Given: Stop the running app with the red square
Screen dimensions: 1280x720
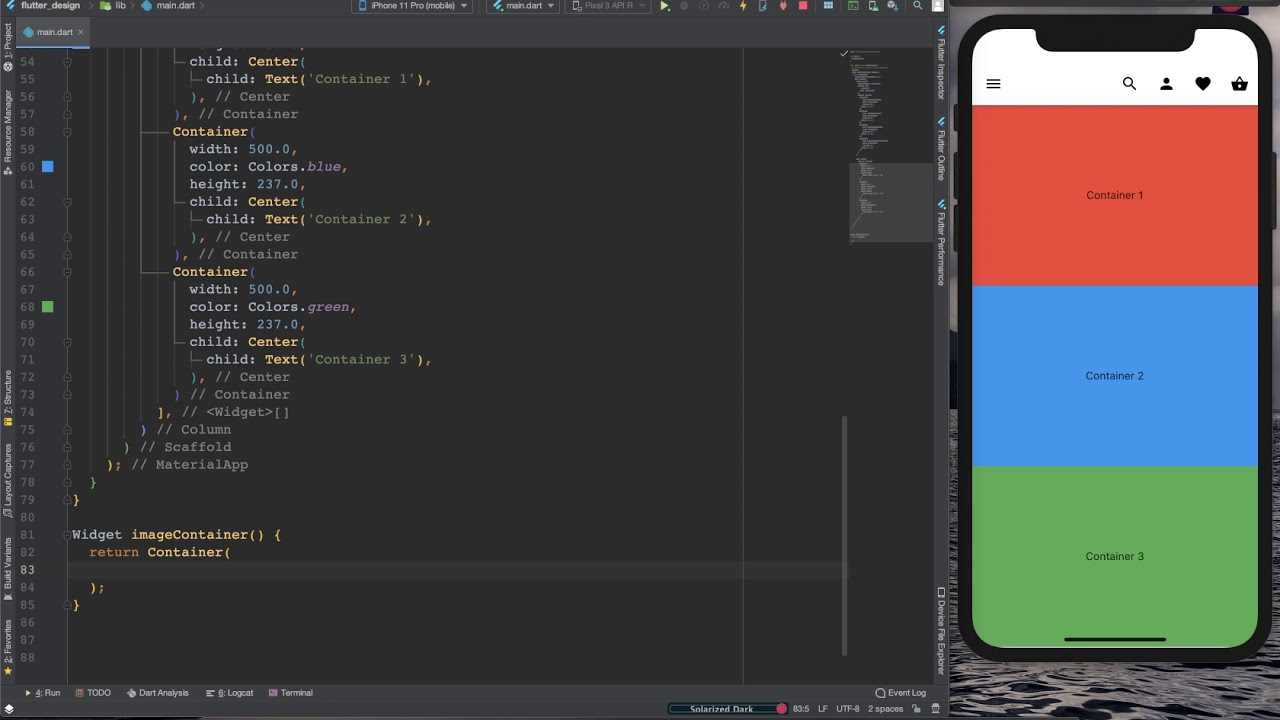Looking at the screenshot, I should [x=802, y=6].
